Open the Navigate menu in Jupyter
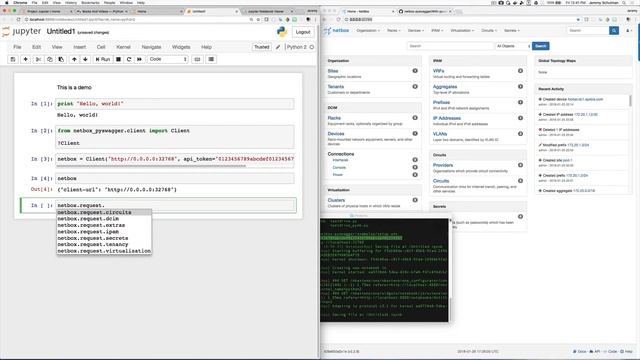The image size is (640, 360). (x=151, y=47)
